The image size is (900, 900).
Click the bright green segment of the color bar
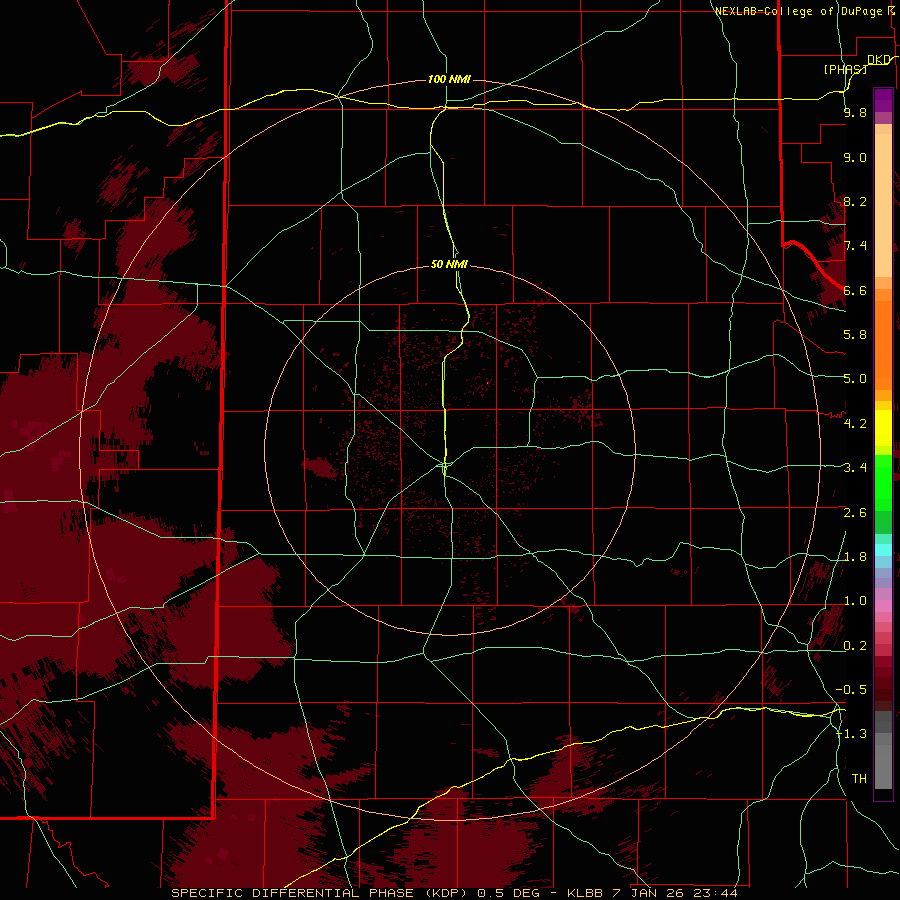point(883,482)
